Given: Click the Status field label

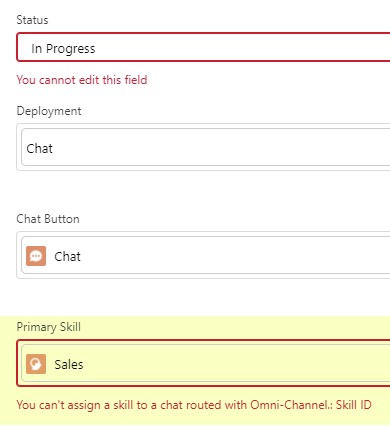Looking at the screenshot, I should point(32,20).
